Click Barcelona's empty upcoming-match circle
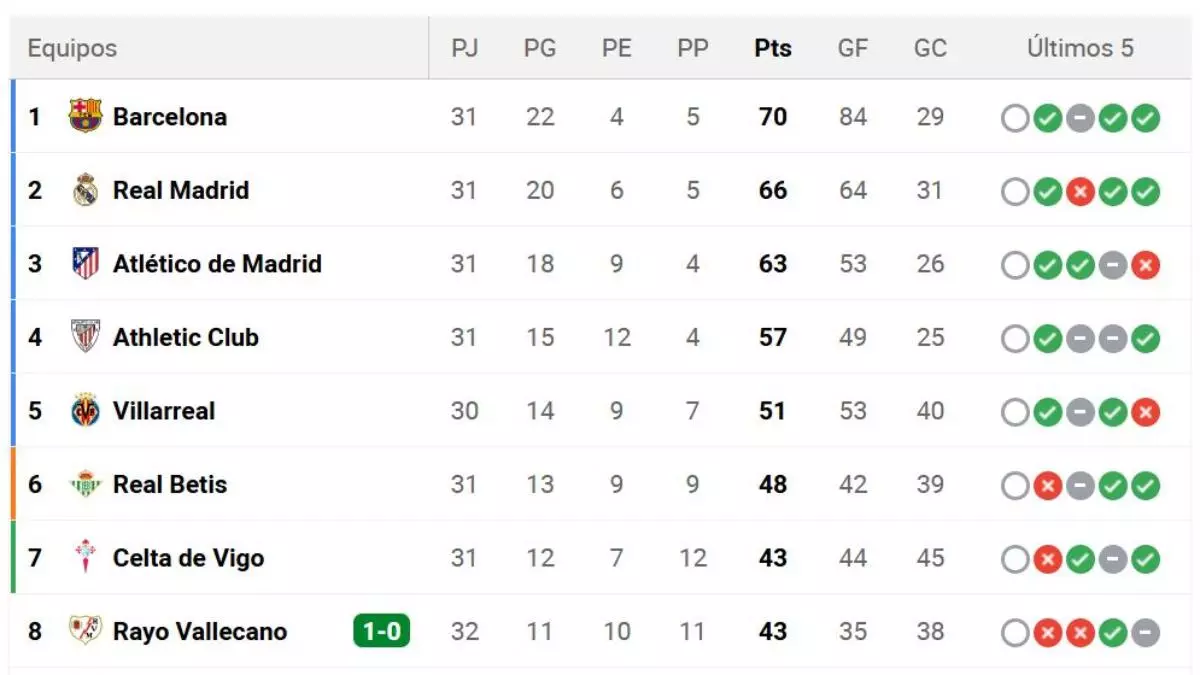 (x=1015, y=117)
